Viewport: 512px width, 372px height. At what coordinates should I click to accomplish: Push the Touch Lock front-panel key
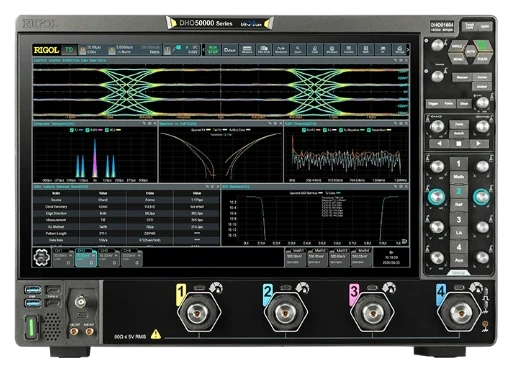469,26
